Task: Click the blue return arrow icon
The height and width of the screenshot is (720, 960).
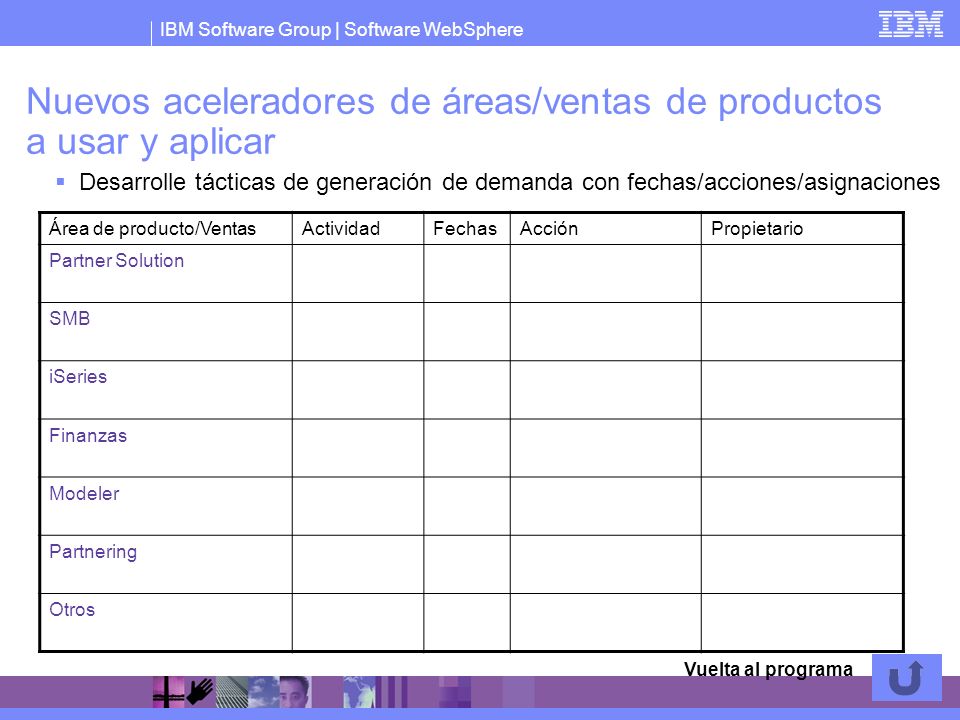Action: point(906,677)
